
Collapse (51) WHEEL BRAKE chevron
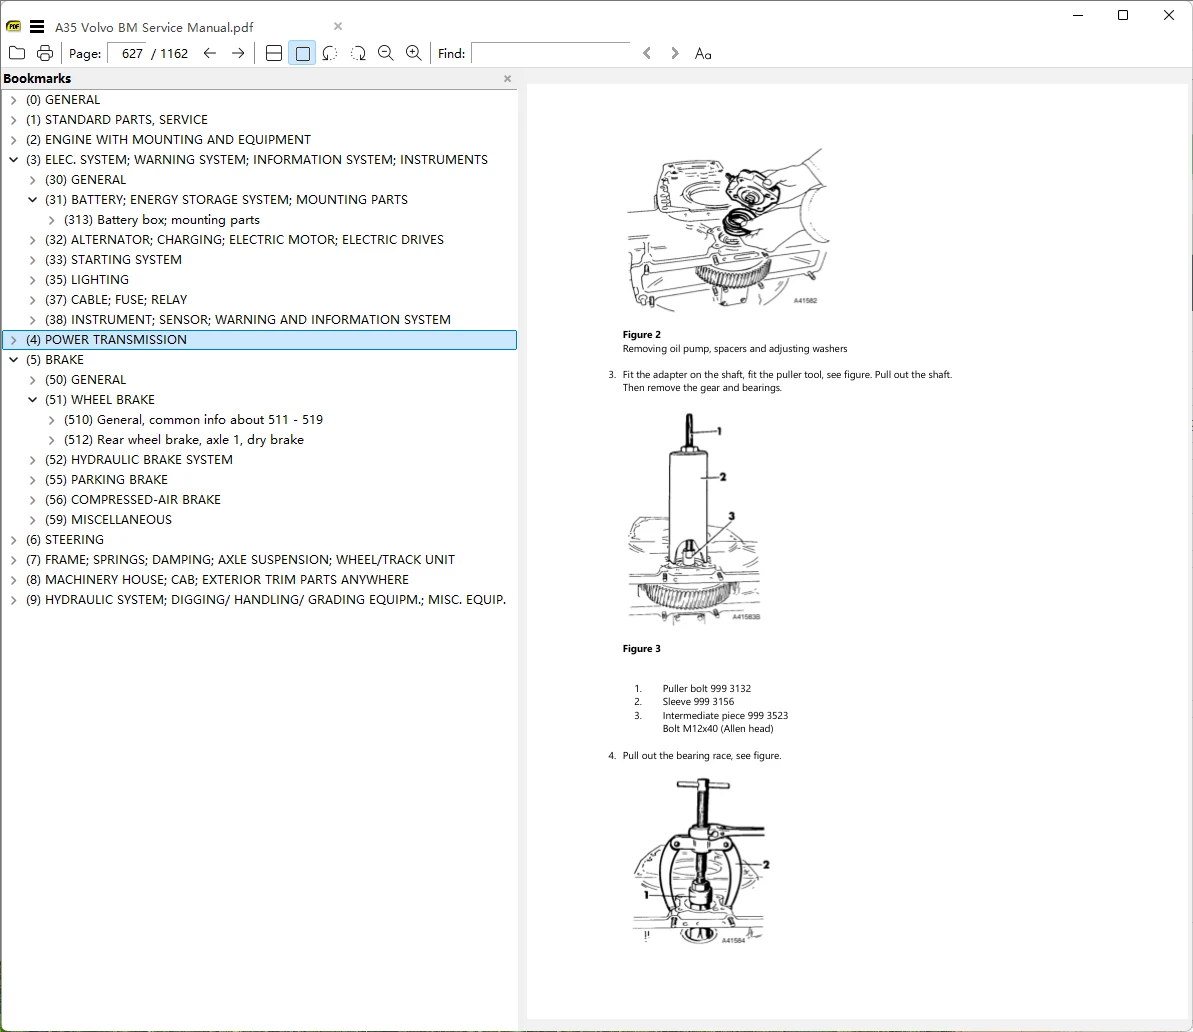[33, 400]
